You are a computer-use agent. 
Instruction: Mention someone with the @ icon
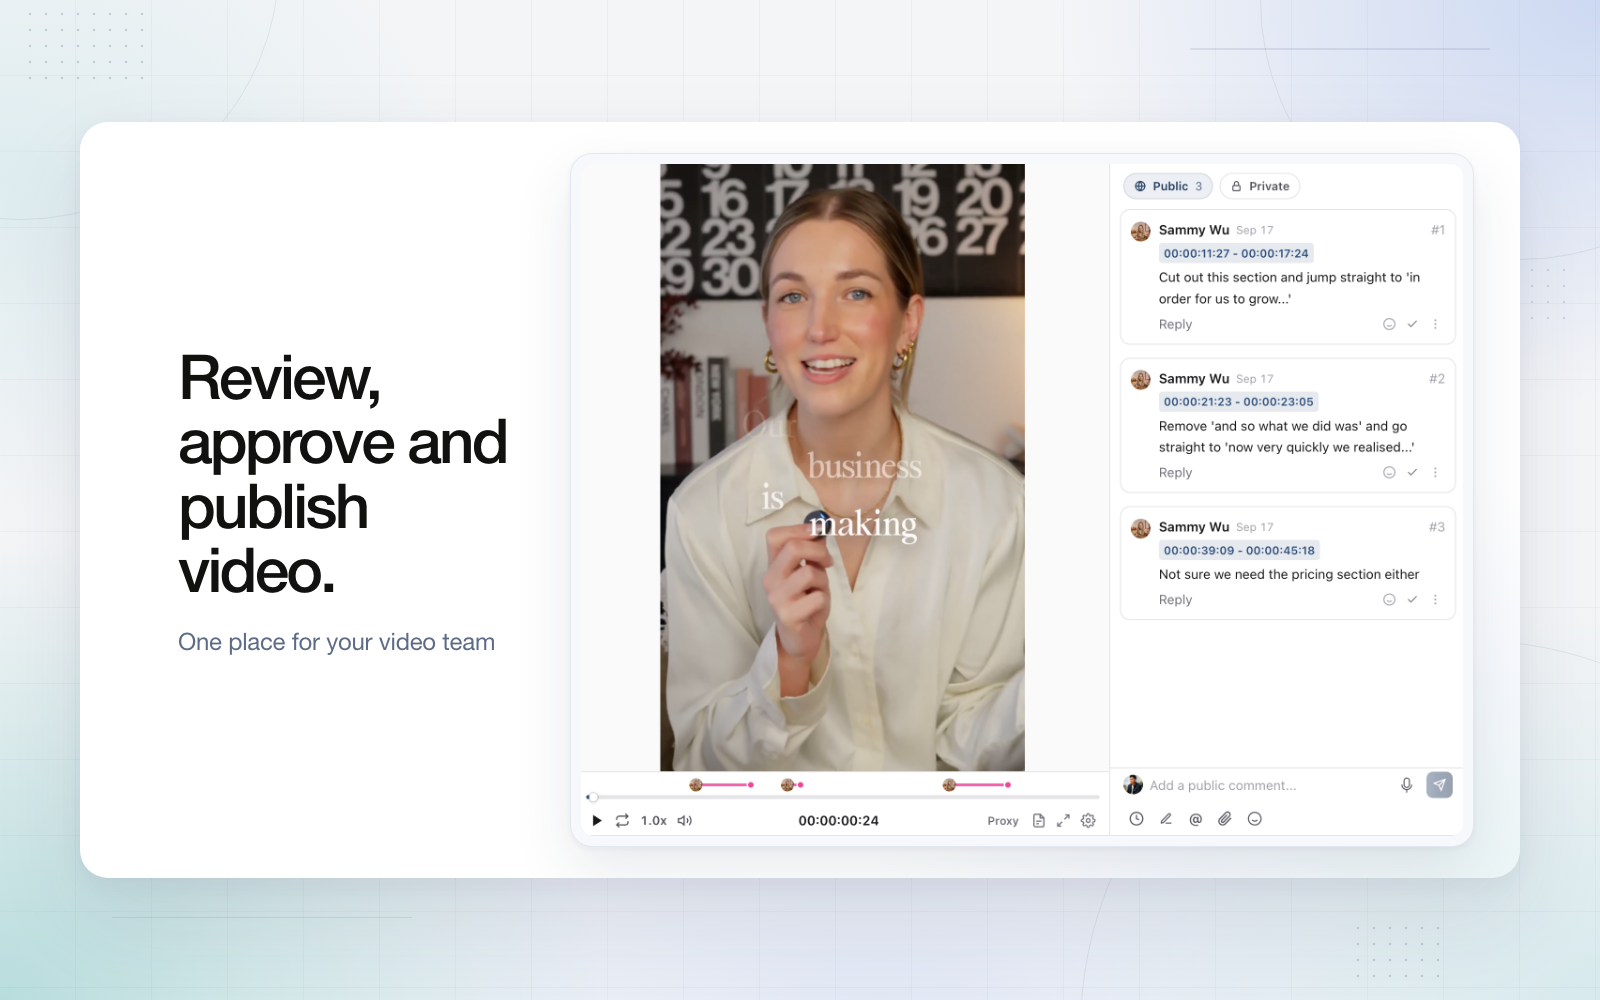[x=1195, y=819]
